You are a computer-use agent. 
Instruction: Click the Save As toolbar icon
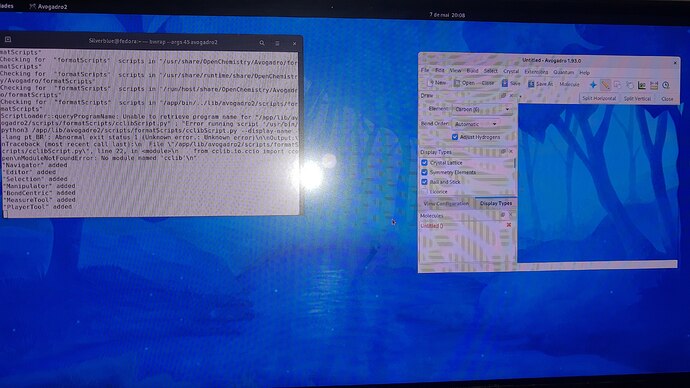point(531,84)
